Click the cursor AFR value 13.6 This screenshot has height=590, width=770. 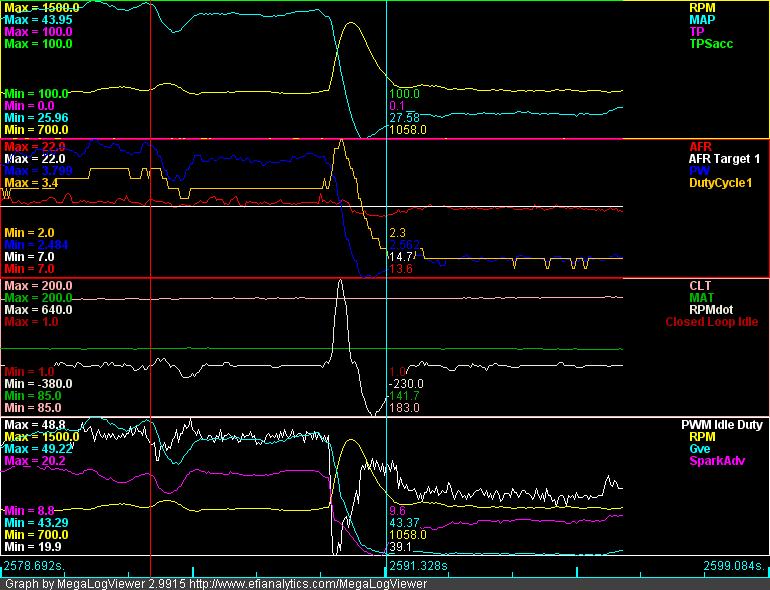point(401,269)
